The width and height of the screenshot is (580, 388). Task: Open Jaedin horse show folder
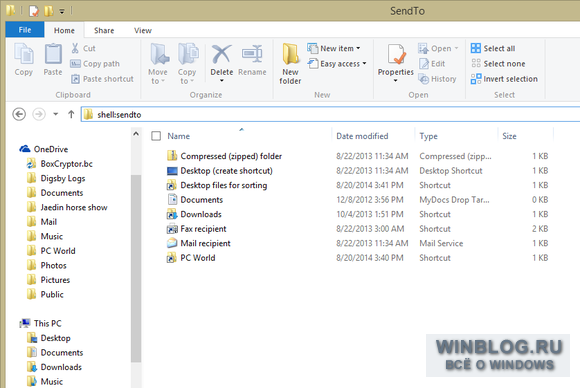[68, 208]
